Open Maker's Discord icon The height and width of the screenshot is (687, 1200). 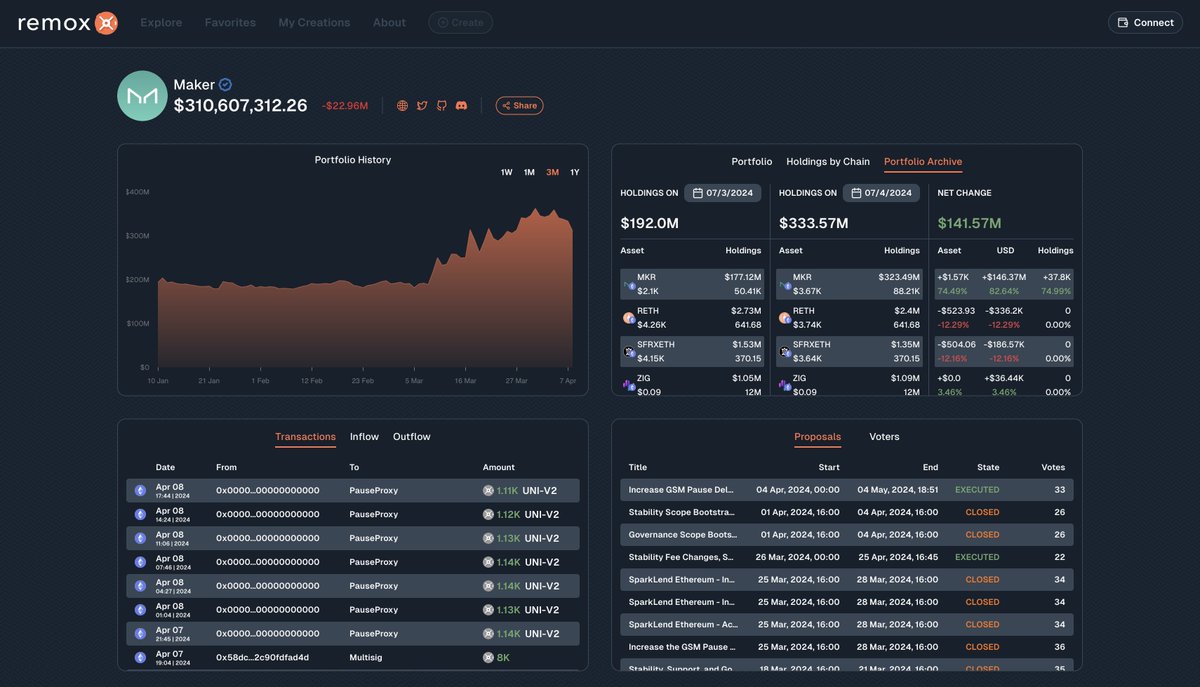[461, 105]
